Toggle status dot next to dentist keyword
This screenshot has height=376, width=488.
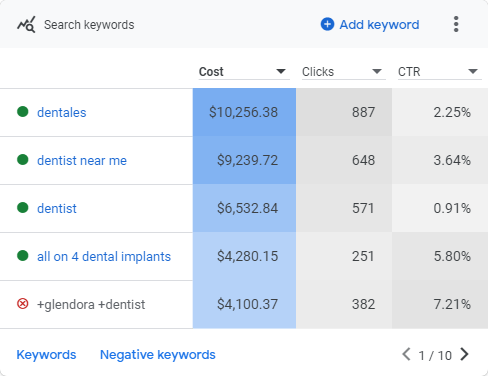coord(23,208)
